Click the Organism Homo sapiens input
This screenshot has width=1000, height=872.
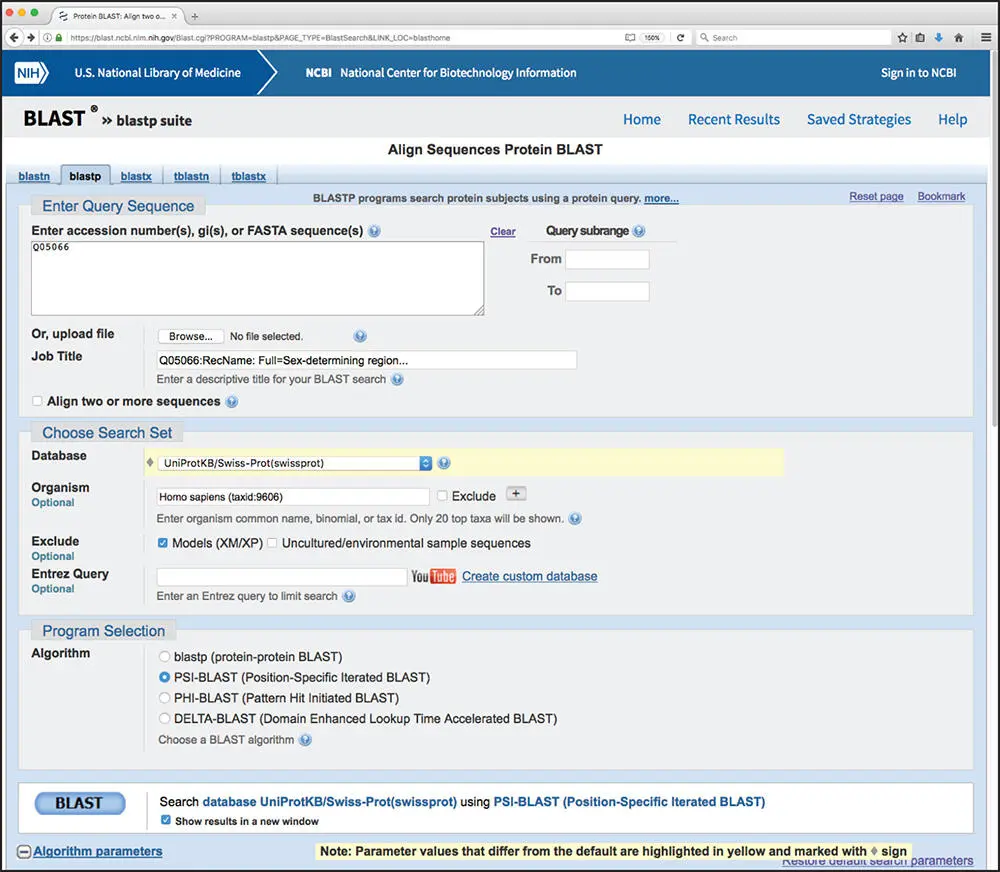point(293,496)
